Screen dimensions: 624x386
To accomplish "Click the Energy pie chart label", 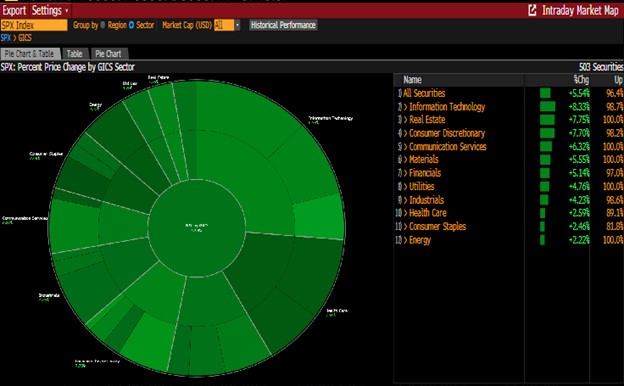I will click(x=96, y=106).
